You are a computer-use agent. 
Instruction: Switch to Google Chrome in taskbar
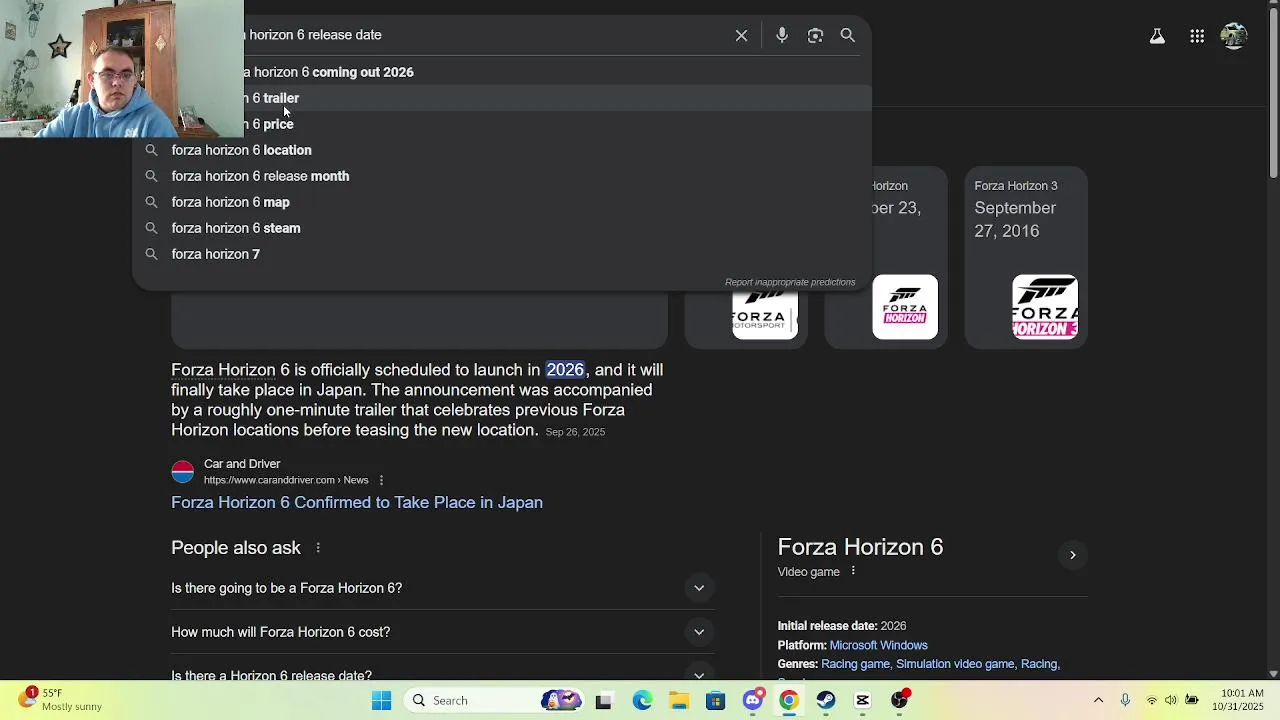[789, 701]
